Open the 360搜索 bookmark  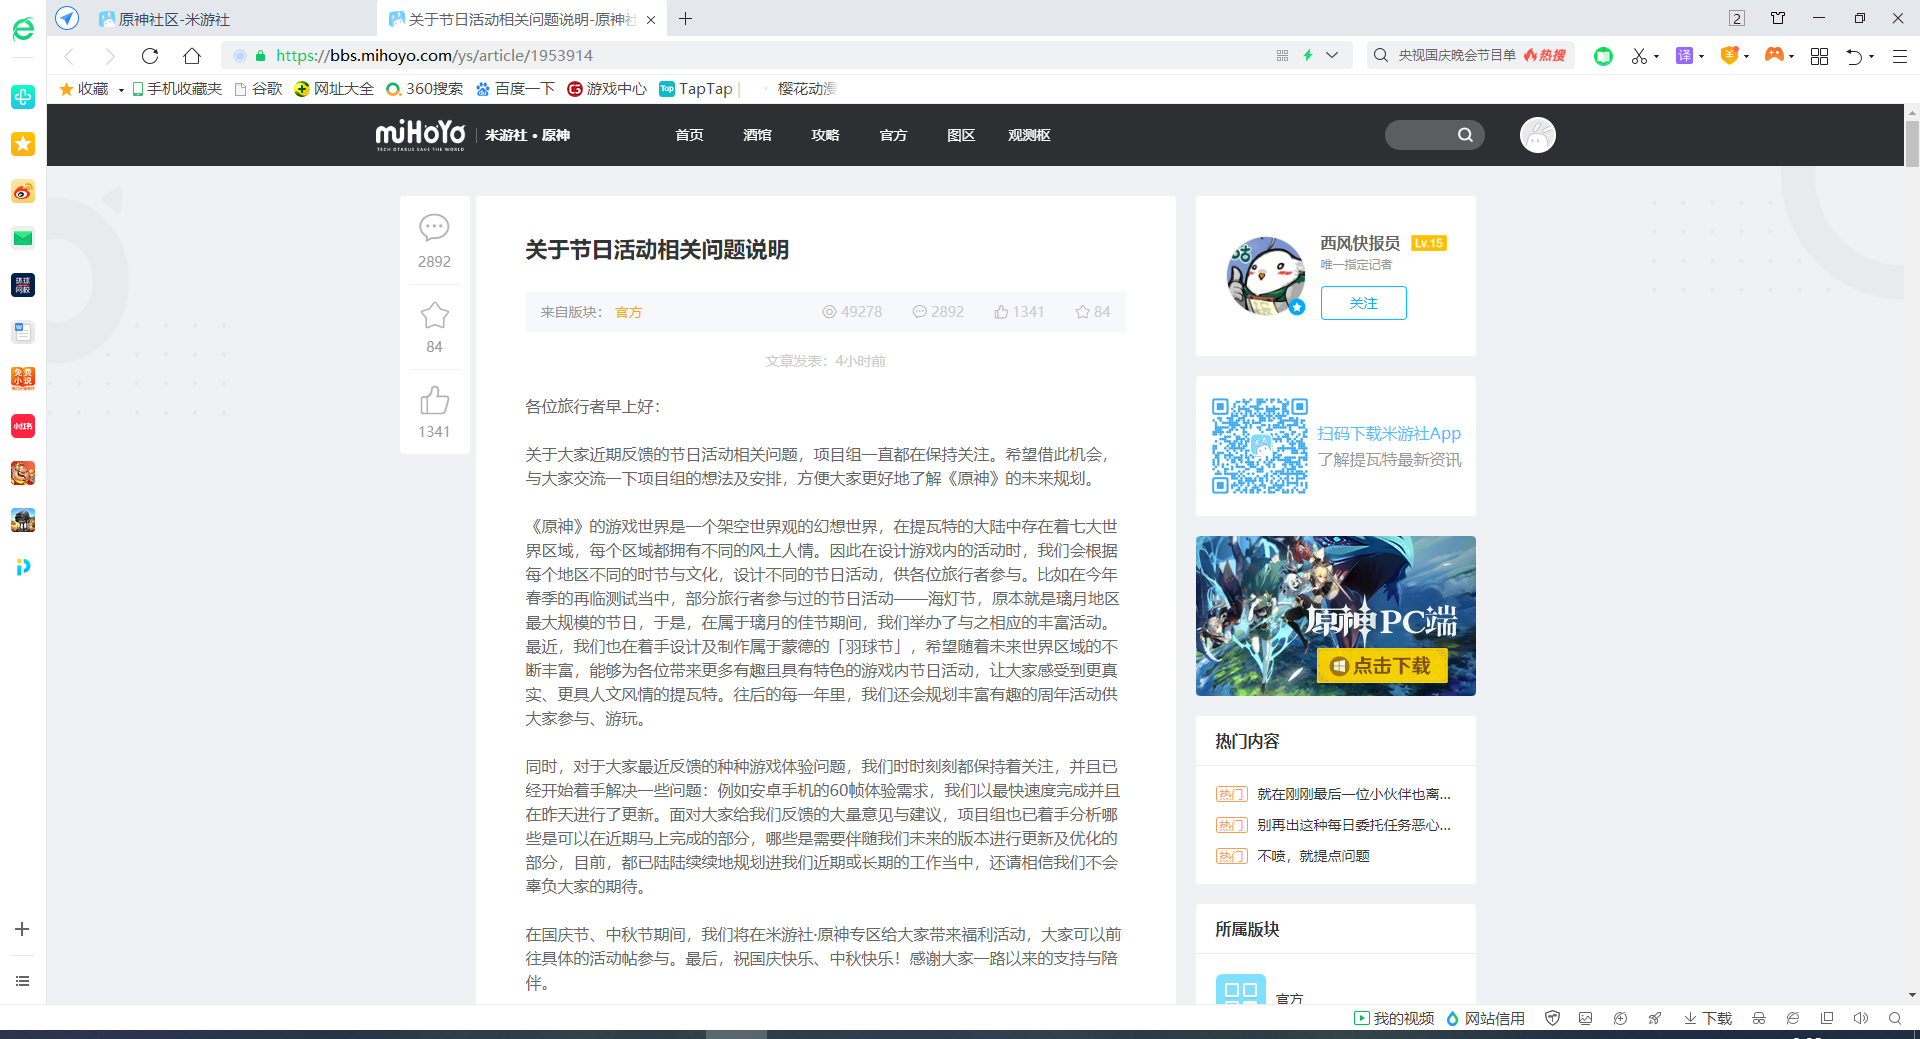[425, 89]
